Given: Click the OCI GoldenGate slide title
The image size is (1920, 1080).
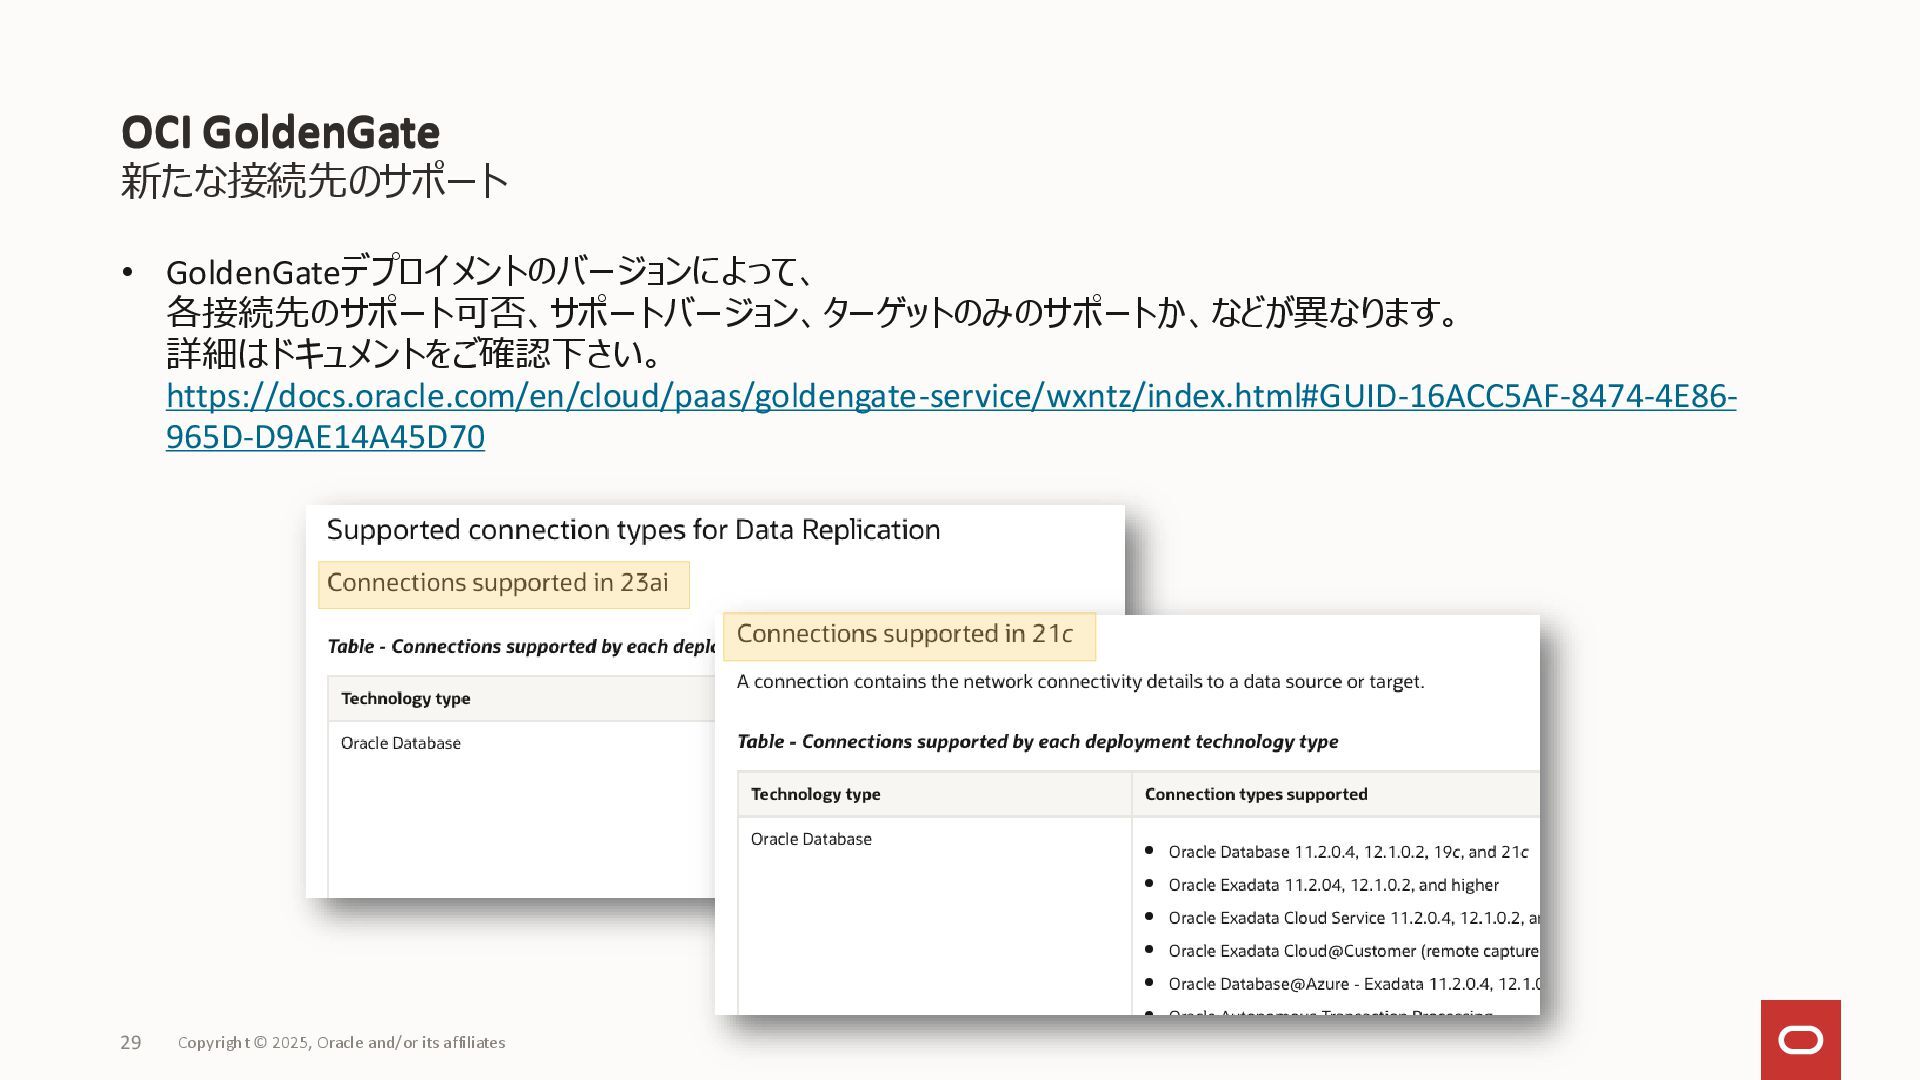Looking at the screenshot, I should click(280, 132).
